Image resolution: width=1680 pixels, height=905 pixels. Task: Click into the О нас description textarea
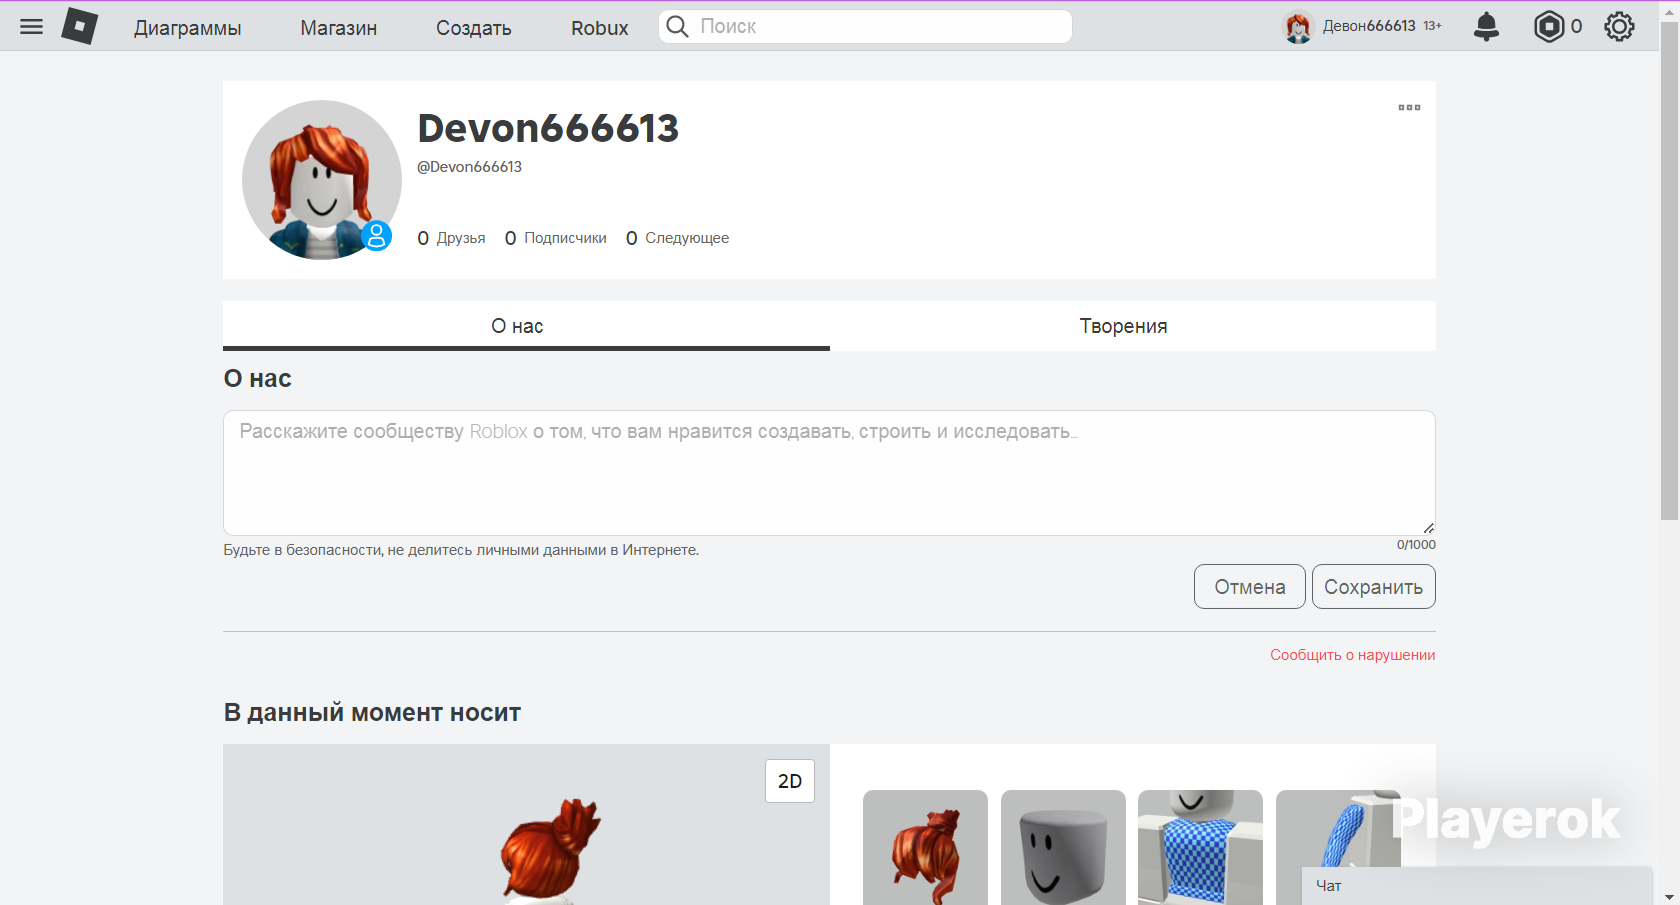tap(829, 473)
